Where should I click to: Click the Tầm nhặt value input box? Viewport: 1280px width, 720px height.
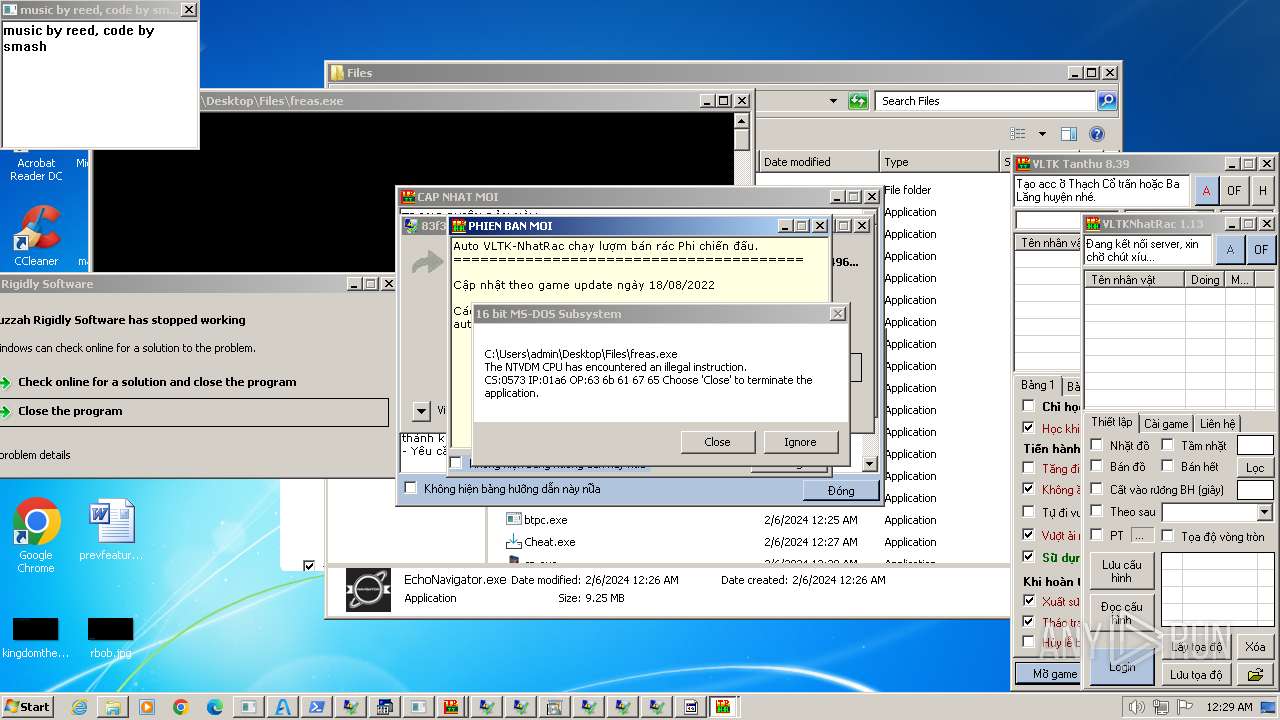(1255, 445)
